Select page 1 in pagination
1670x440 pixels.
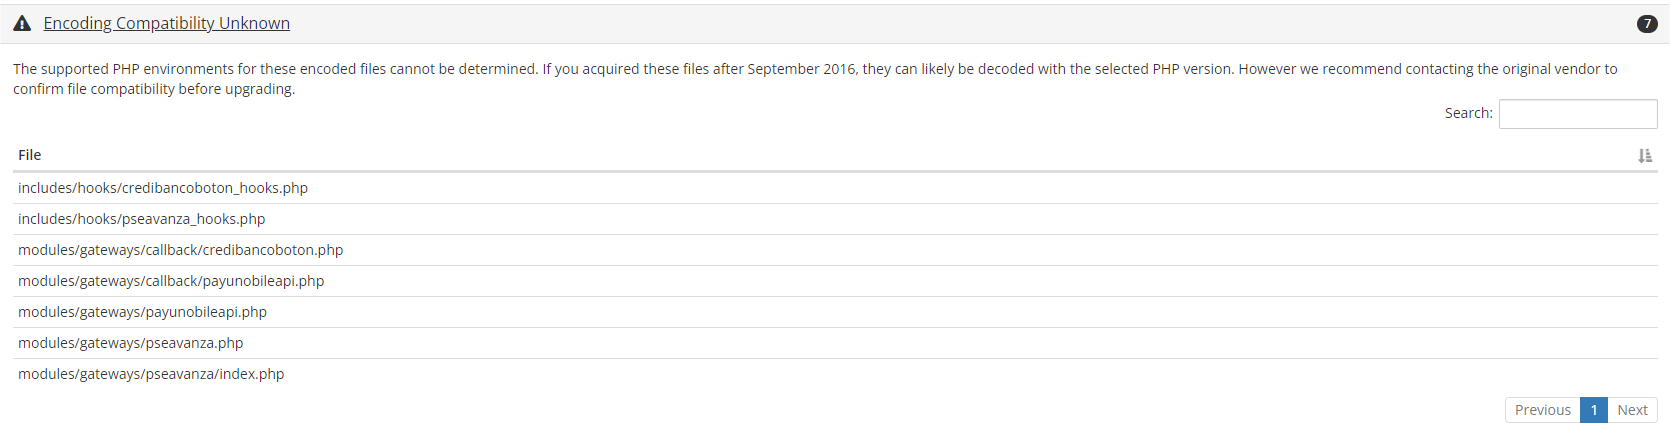[1594, 410]
